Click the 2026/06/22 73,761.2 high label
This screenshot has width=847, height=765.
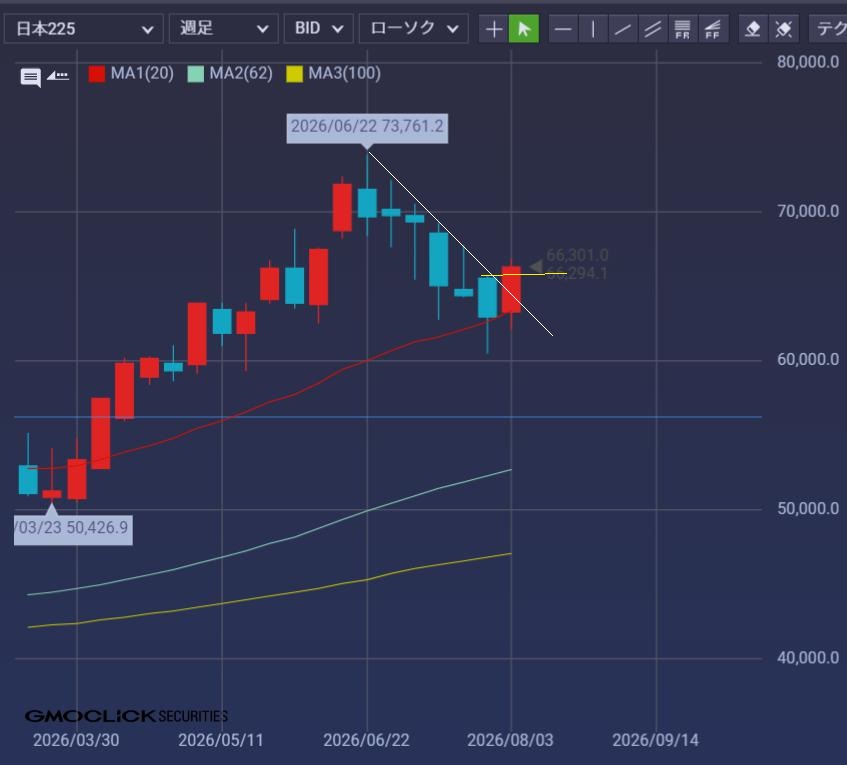[367, 128]
